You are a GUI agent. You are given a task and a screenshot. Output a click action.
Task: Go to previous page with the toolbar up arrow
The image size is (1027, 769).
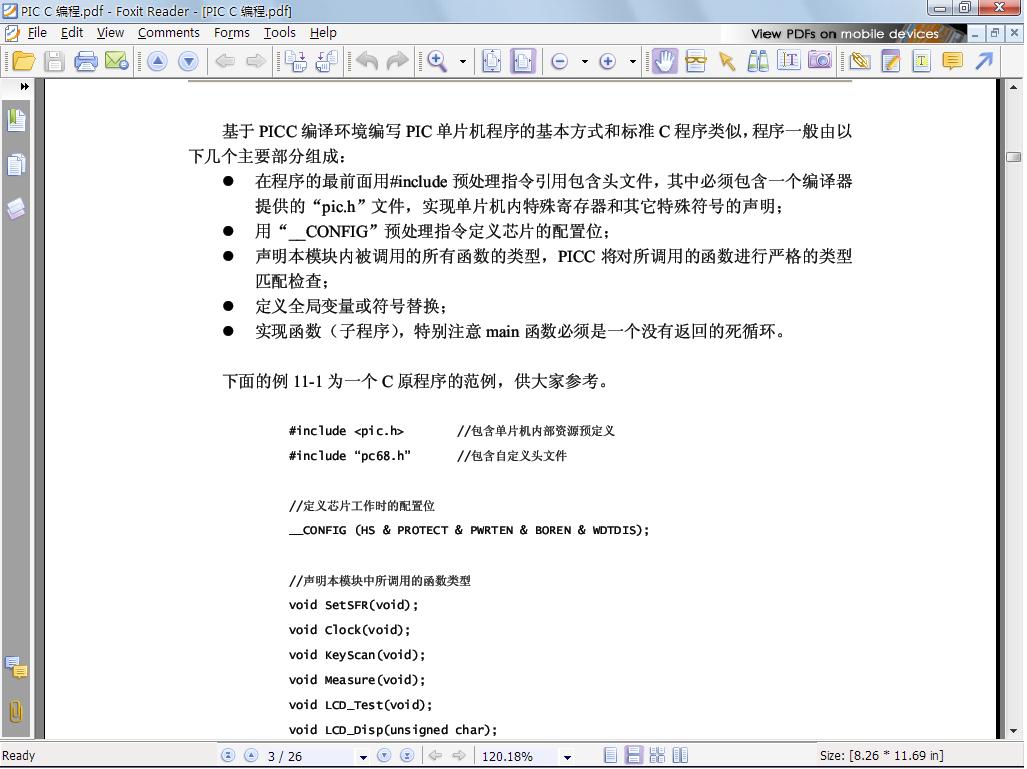157,62
